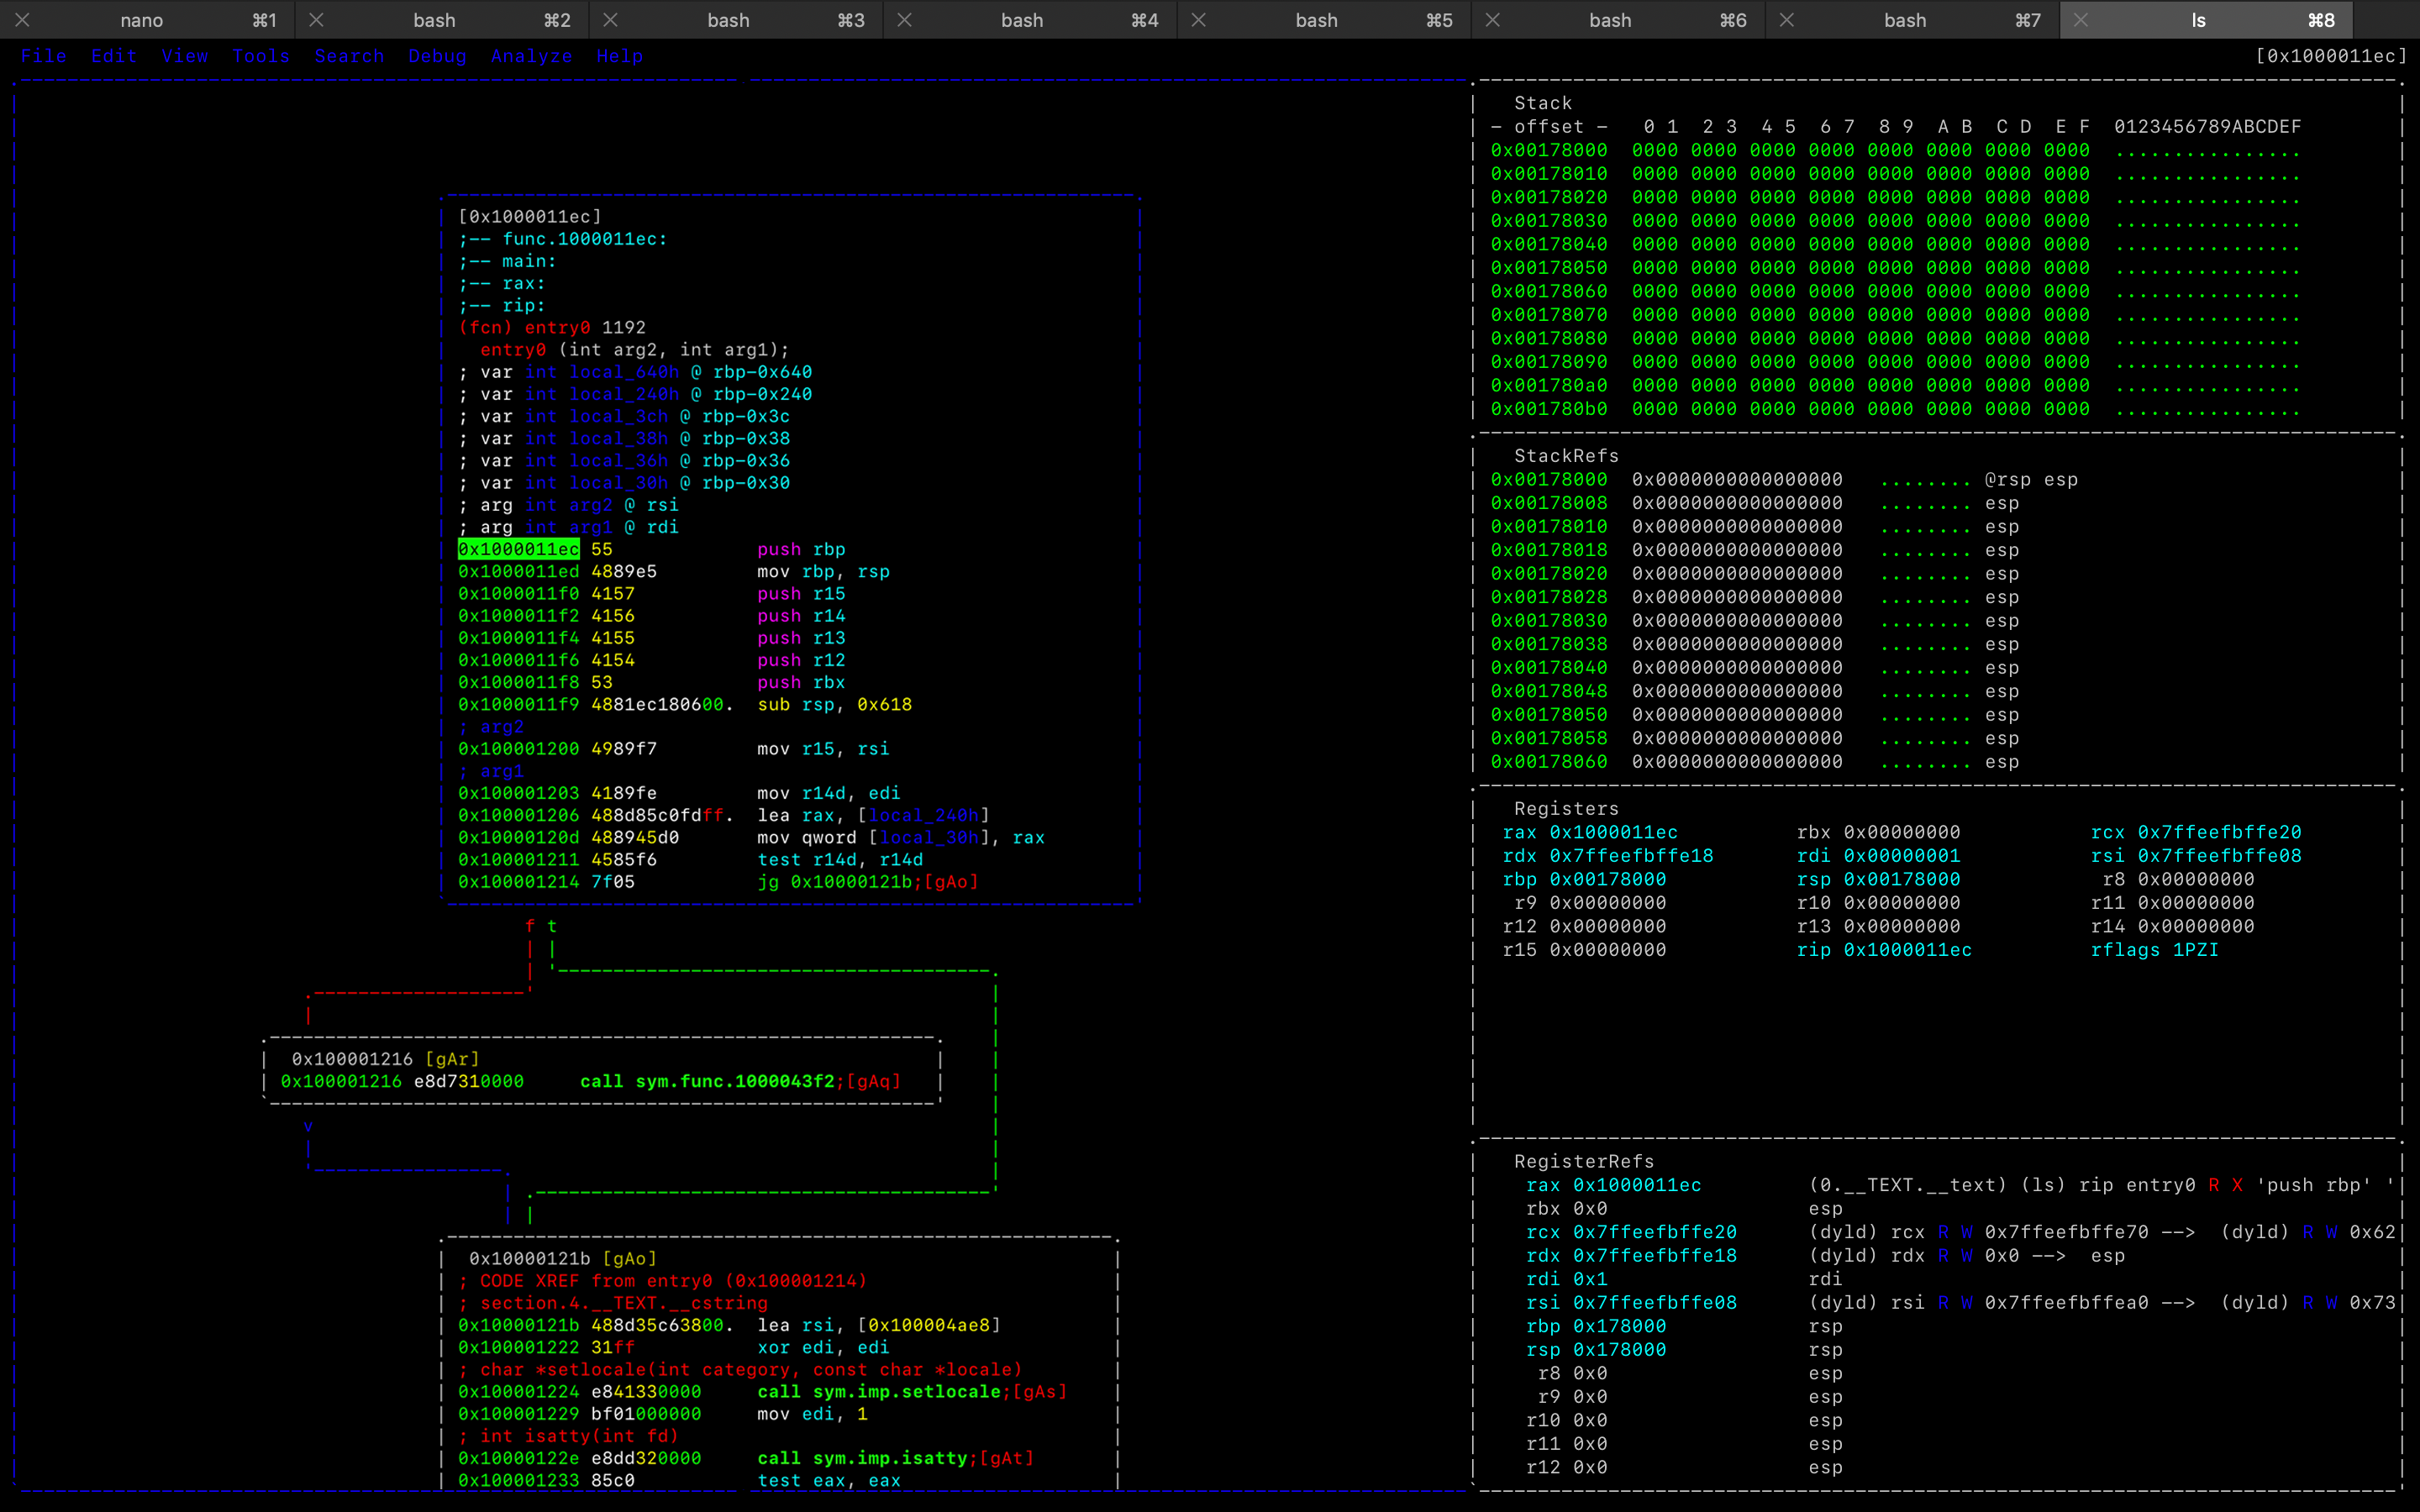
Task: Open the View menu
Action: coord(185,56)
